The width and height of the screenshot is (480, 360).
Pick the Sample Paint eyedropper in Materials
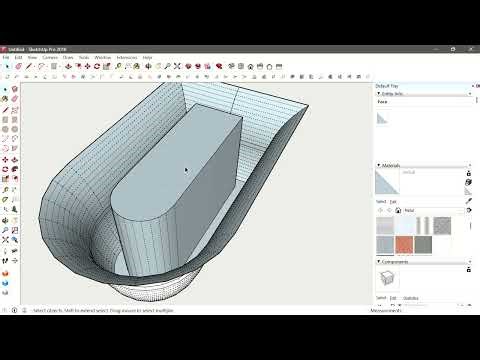pos(469,201)
